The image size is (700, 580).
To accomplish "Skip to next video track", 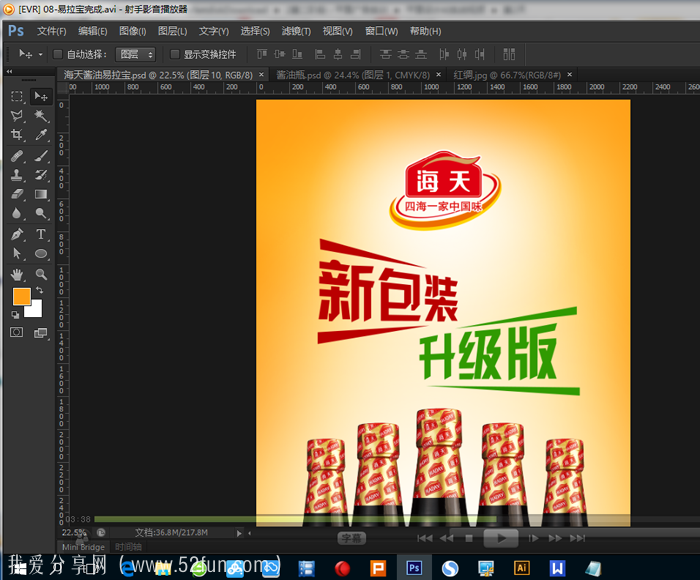I will coord(577,538).
